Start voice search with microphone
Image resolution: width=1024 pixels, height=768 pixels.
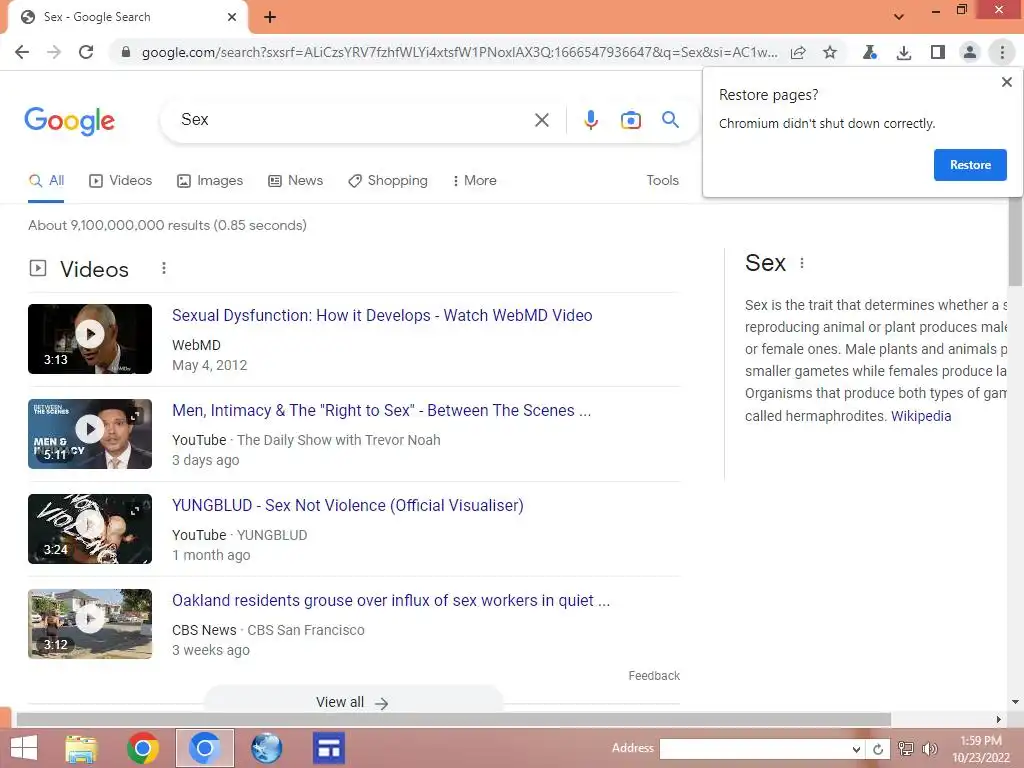(x=591, y=120)
